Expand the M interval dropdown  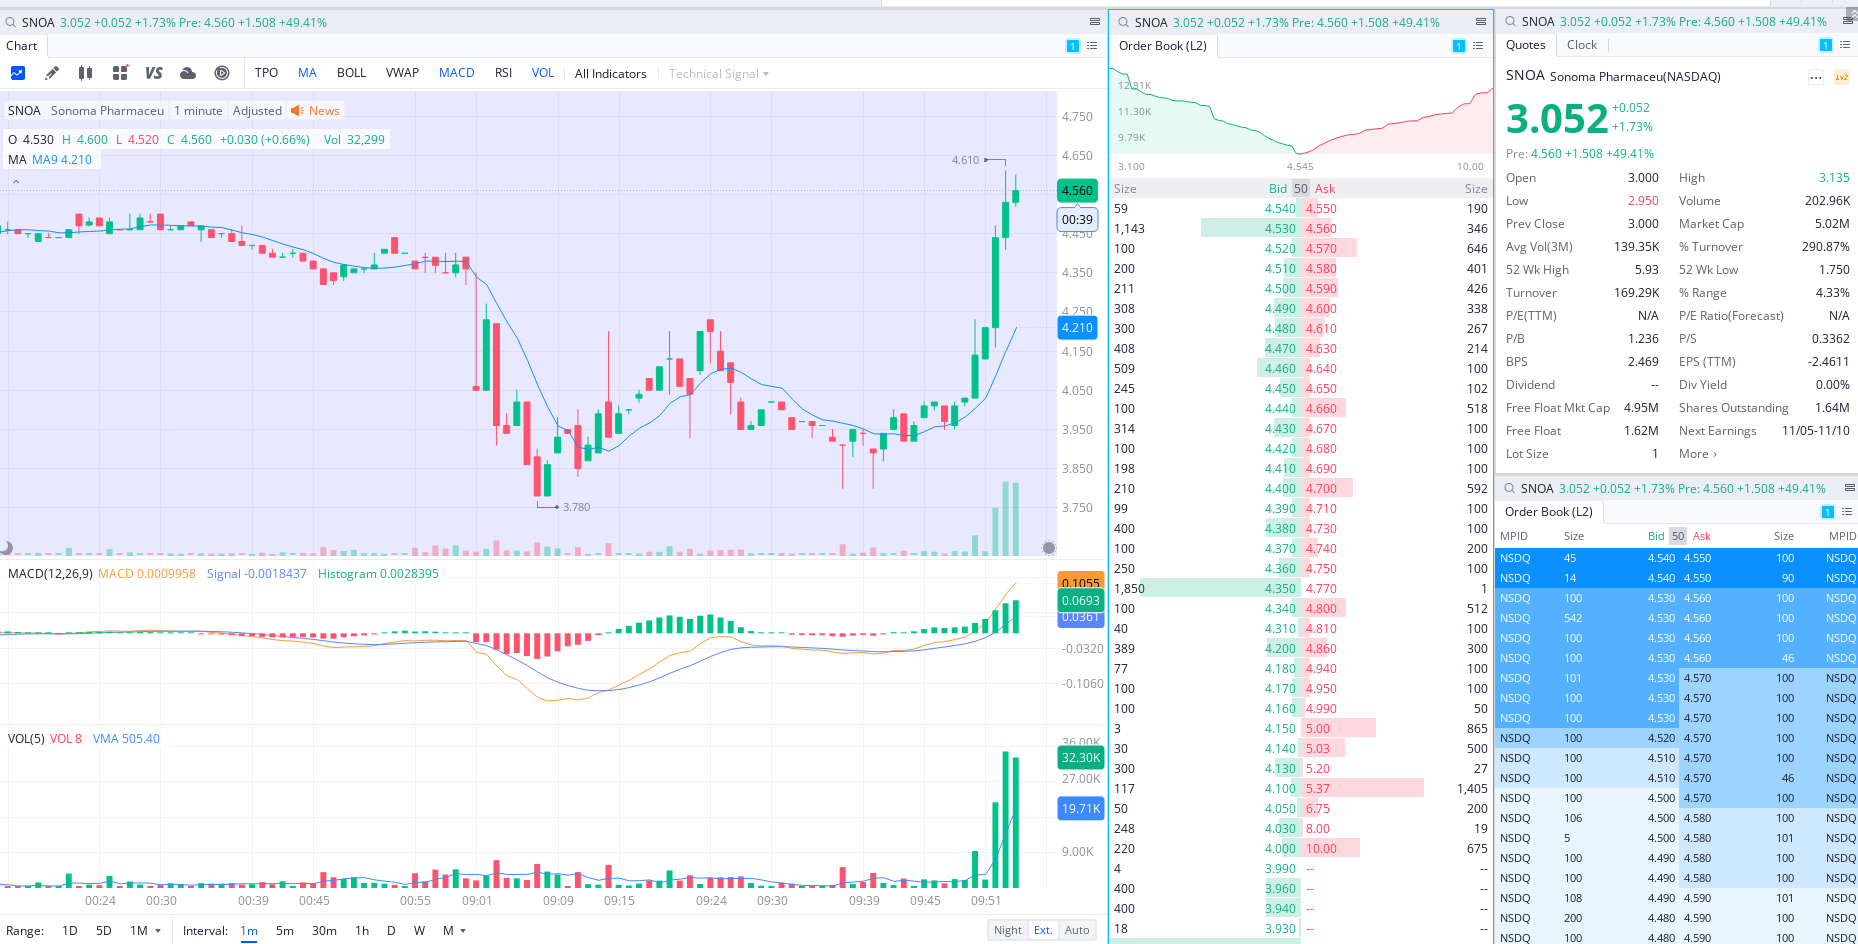point(455,930)
